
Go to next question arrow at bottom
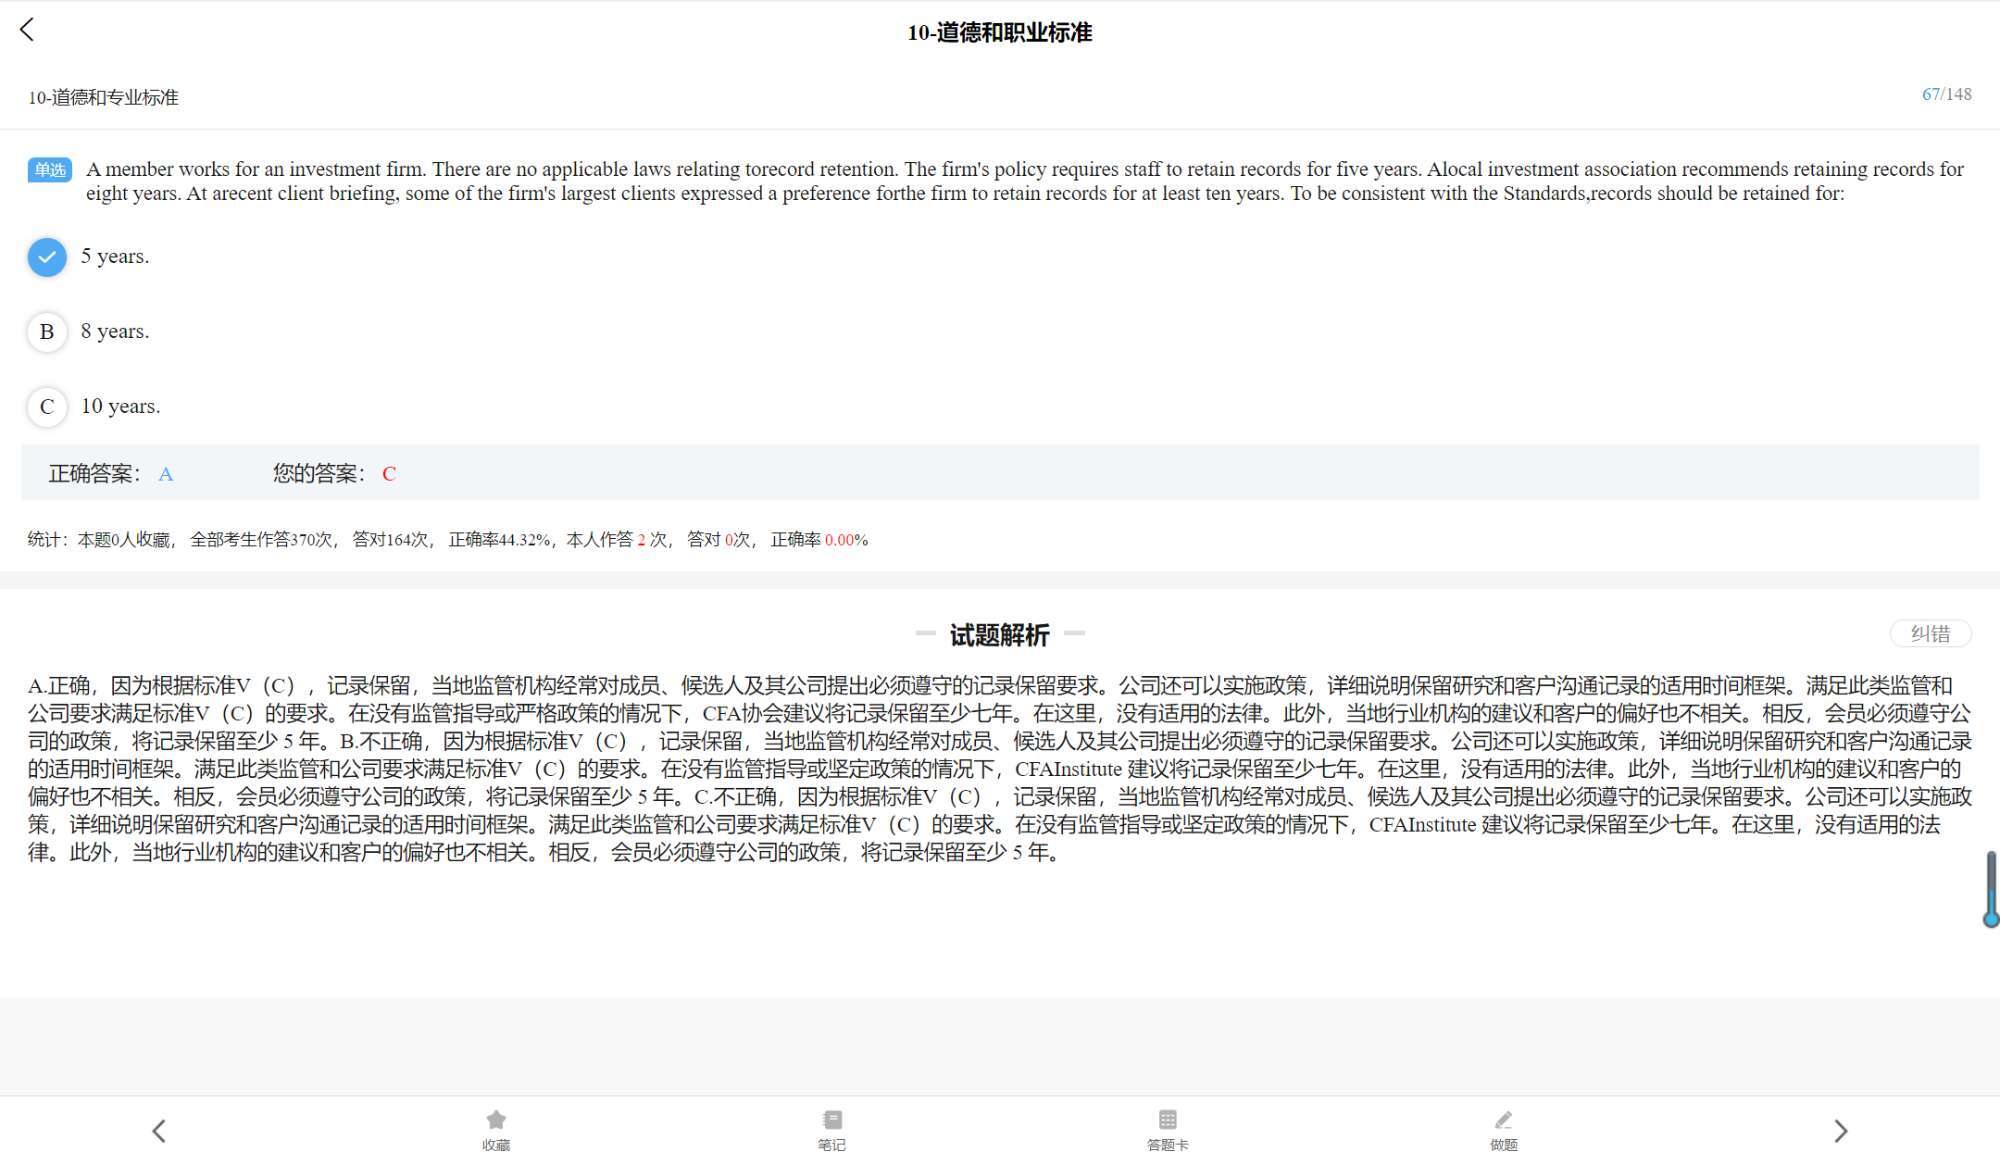(x=1840, y=1131)
